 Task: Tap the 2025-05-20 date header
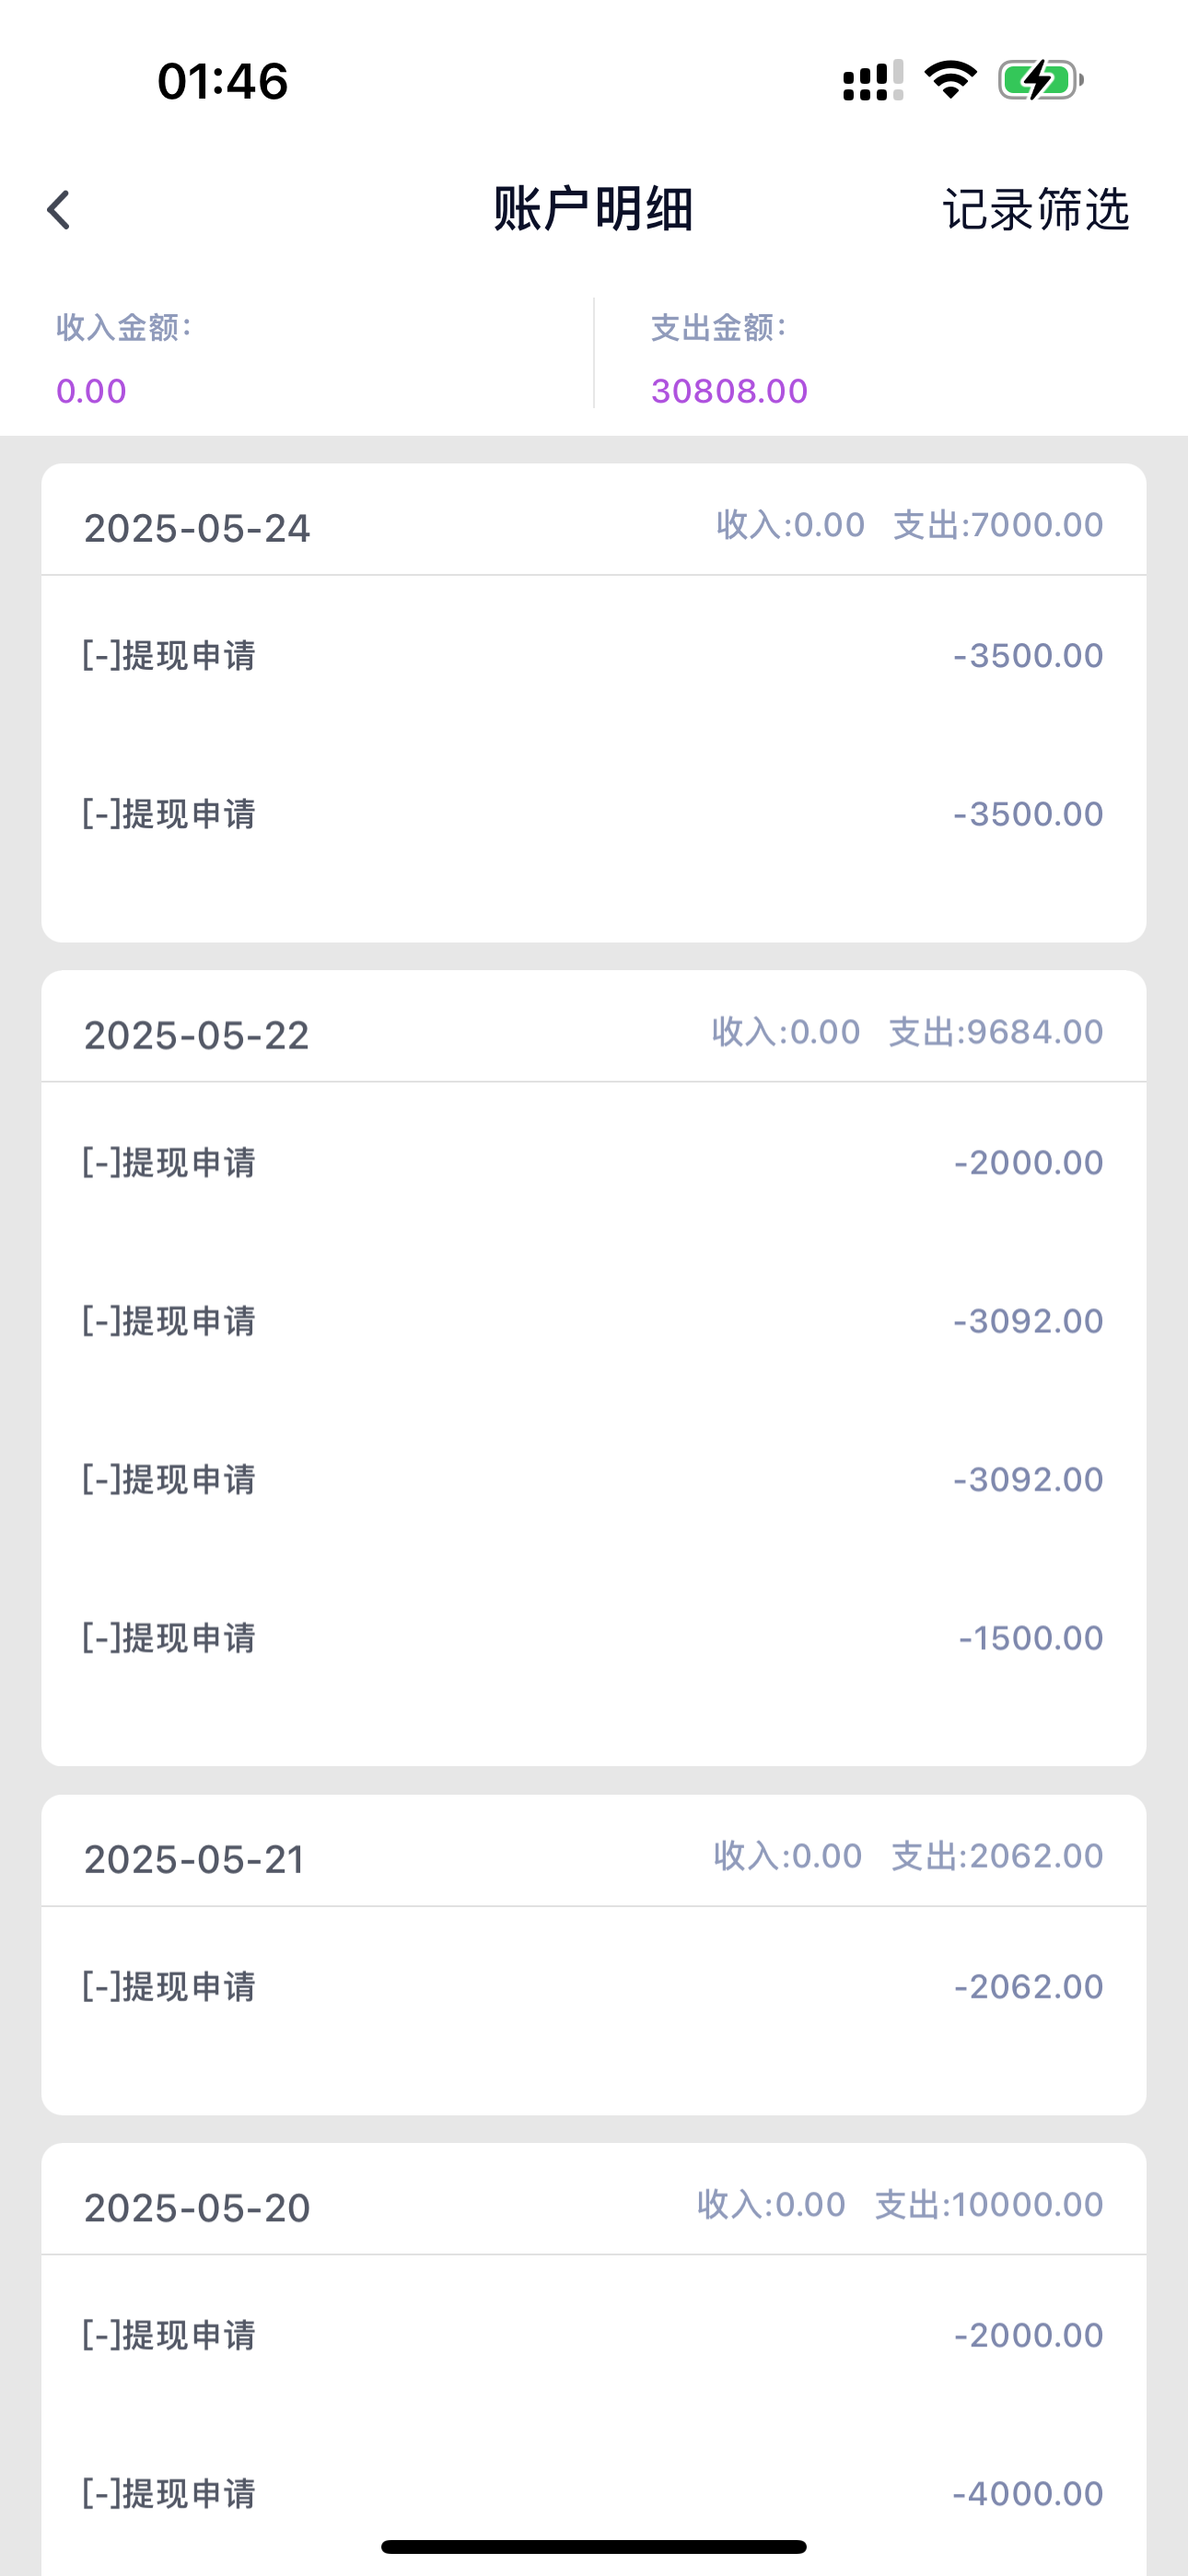pyautogui.click(x=197, y=2207)
